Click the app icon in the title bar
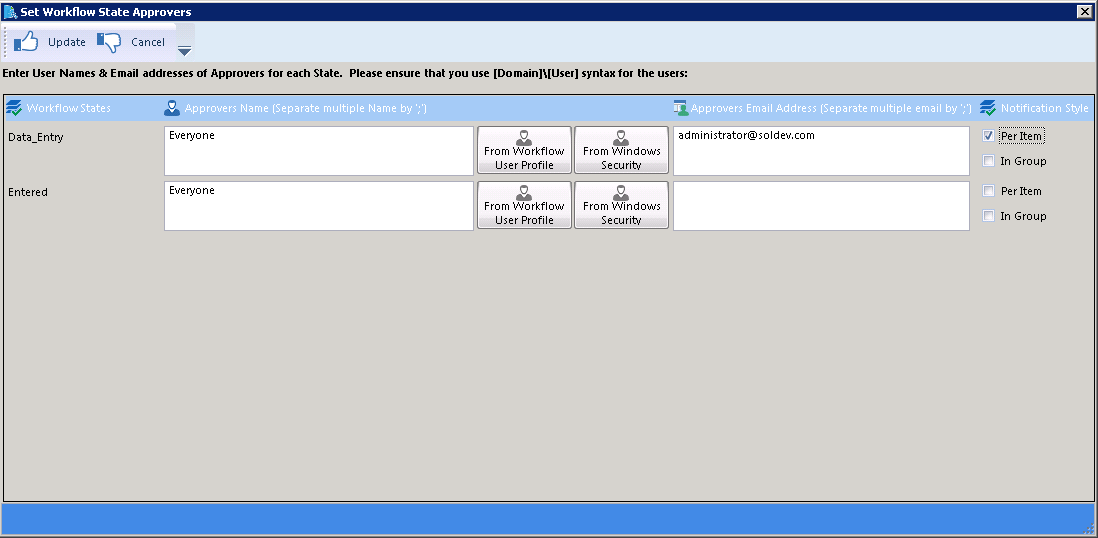The height and width of the screenshot is (538, 1098). 10,12
